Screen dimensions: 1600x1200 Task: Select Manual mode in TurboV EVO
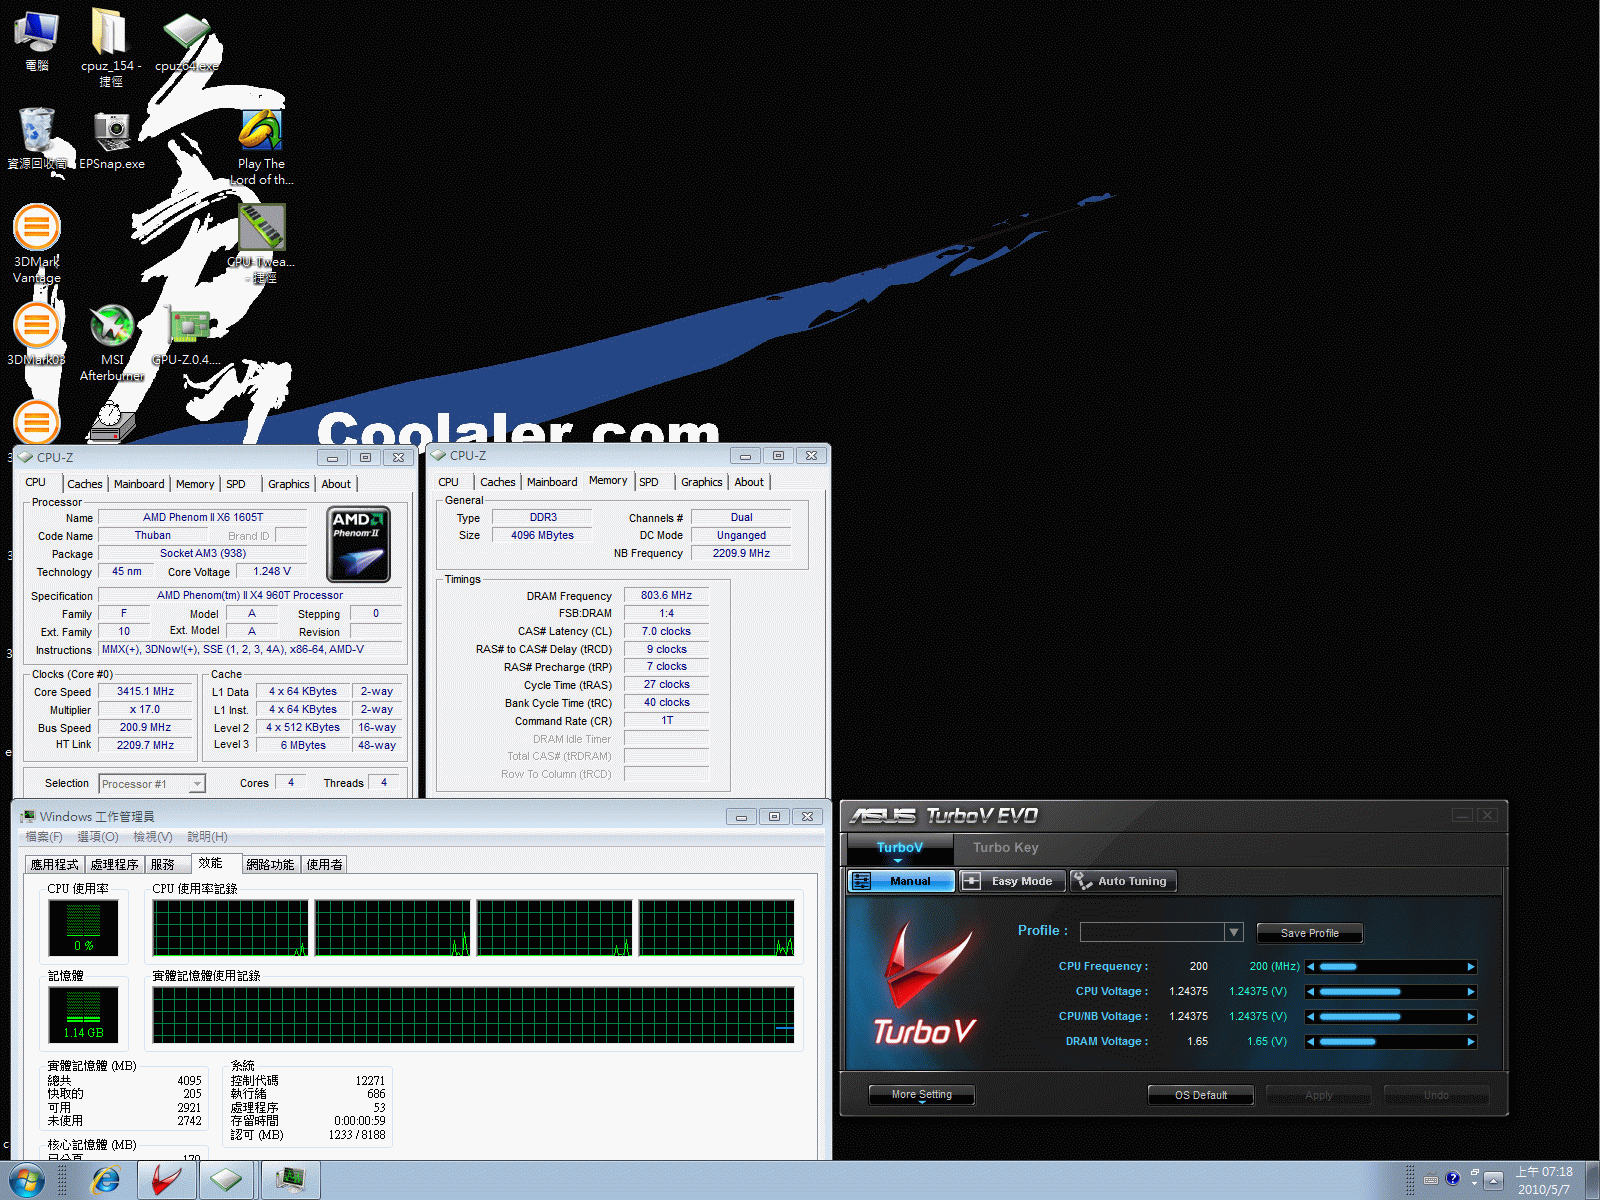click(x=901, y=881)
